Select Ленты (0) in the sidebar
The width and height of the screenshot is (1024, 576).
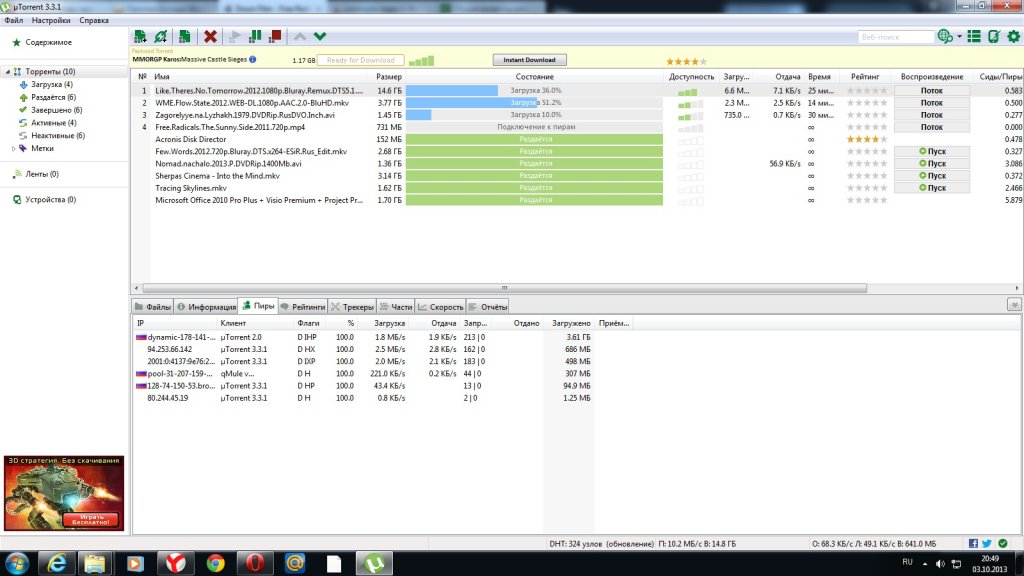coord(42,174)
